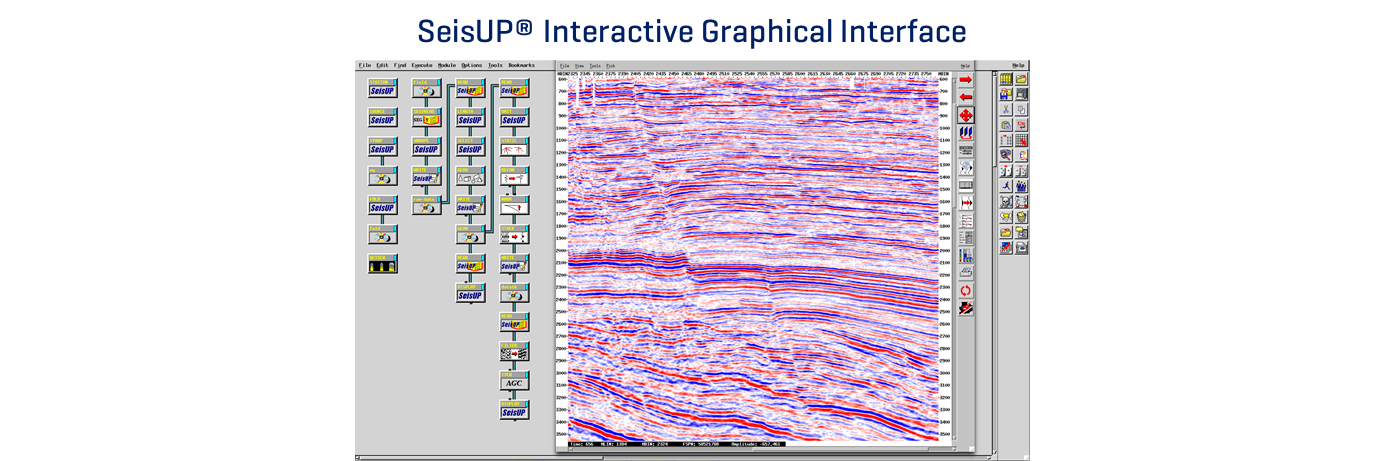Viewport: 1385px width, 461px height.
Task: Open the Pick menu of the seismic viewer
Action: click(x=610, y=66)
